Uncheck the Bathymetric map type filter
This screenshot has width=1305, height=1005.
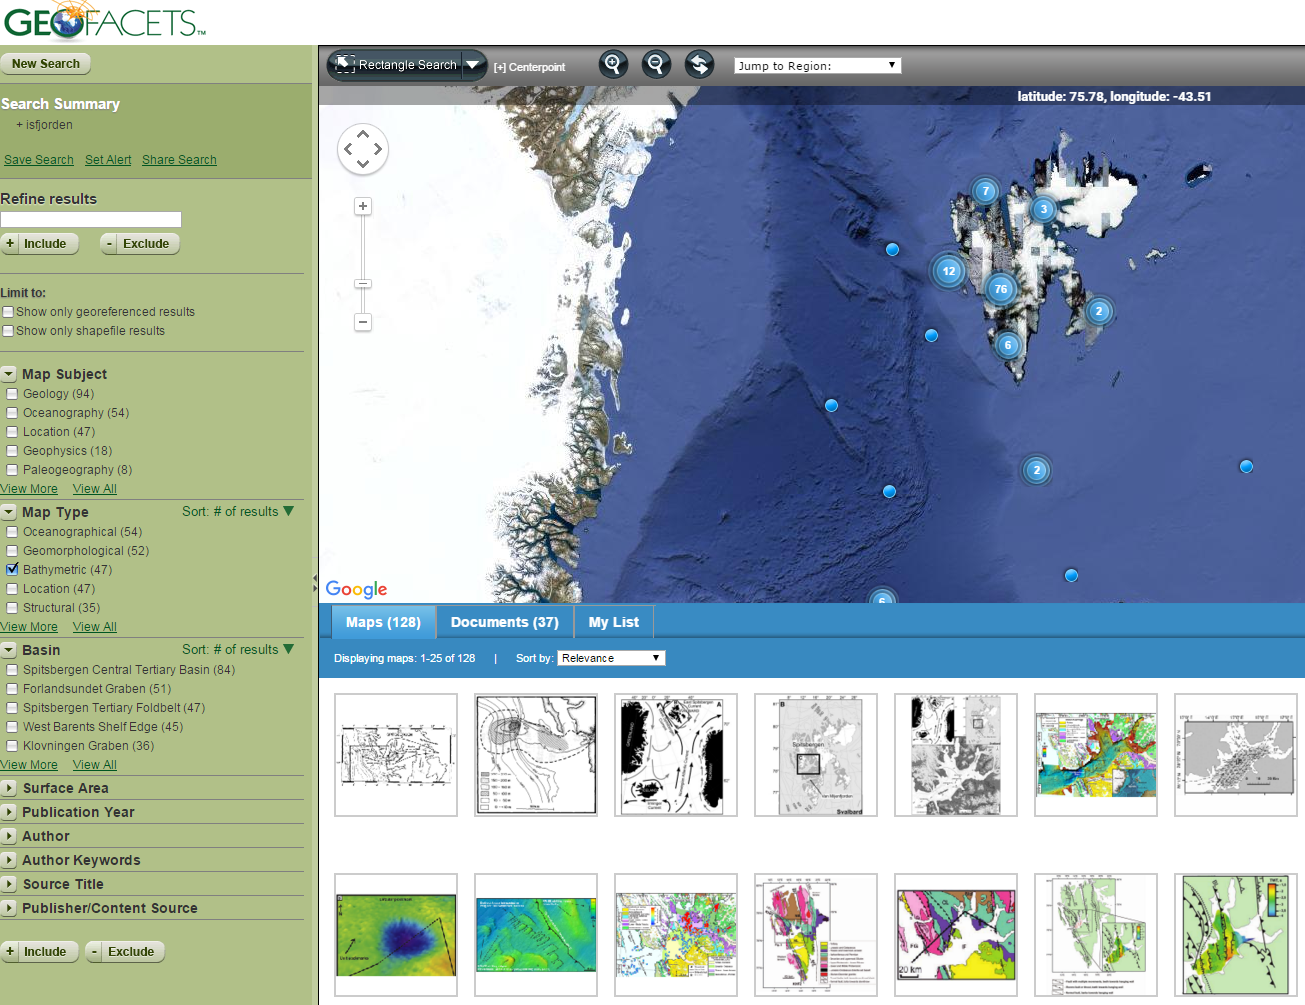pos(13,569)
